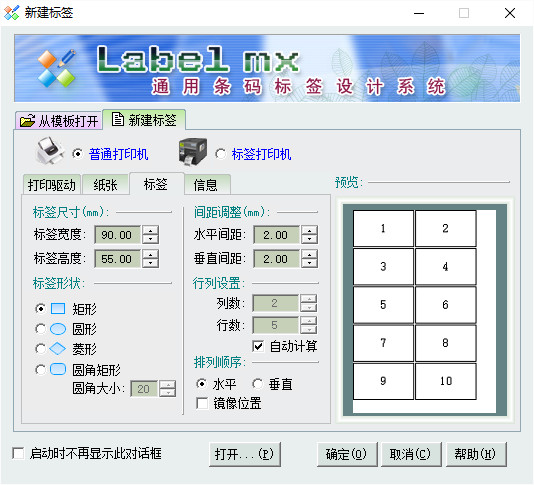This screenshot has width=534, height=485.
Task: Click the 标签高度 value field
Action: point(117,259)
